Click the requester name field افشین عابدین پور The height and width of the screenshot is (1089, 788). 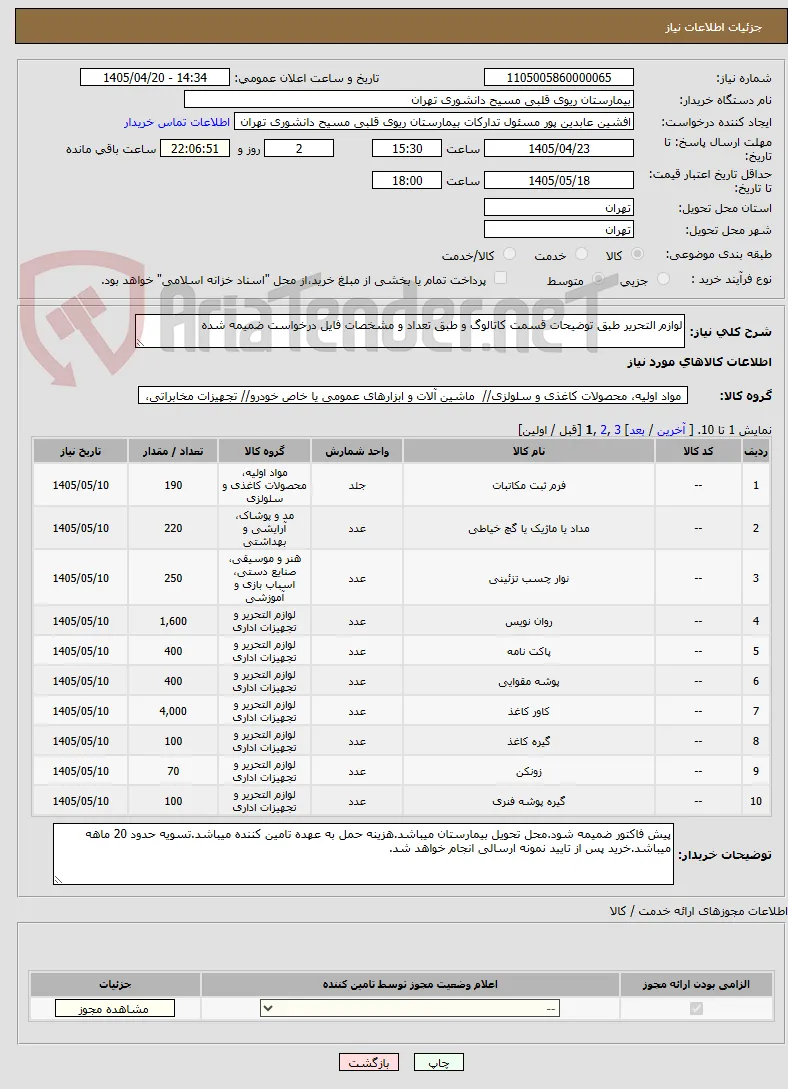click(434, 122)
